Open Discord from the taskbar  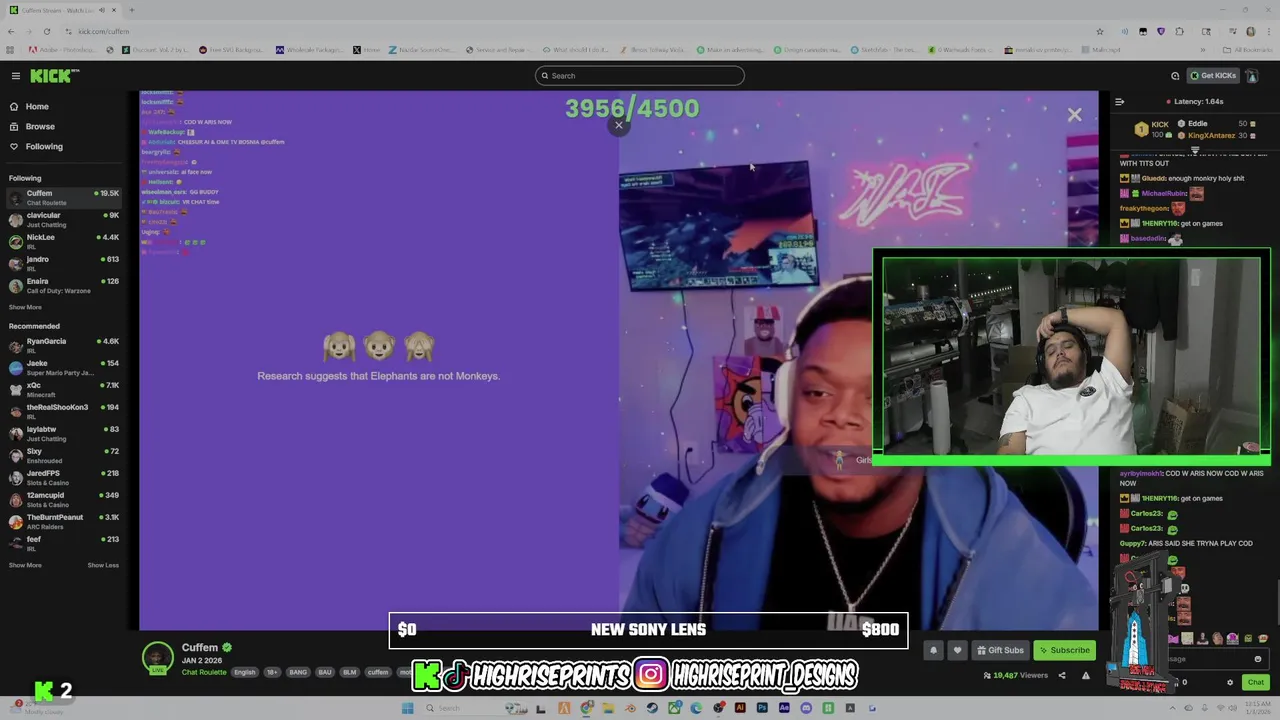pyautogui.click(x=806, y=708)
